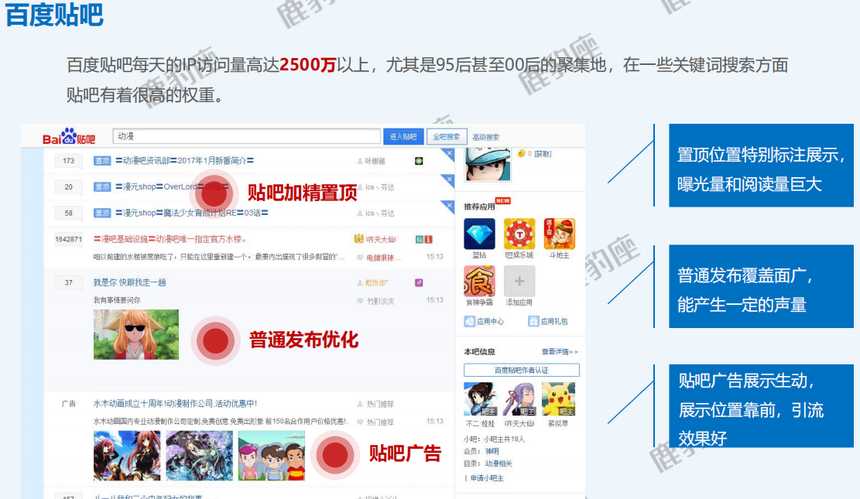The image size is (860, 499).
Task: Open the red 漫吧基础设施 官方水楼 post
Action: (x=169, y=239)
